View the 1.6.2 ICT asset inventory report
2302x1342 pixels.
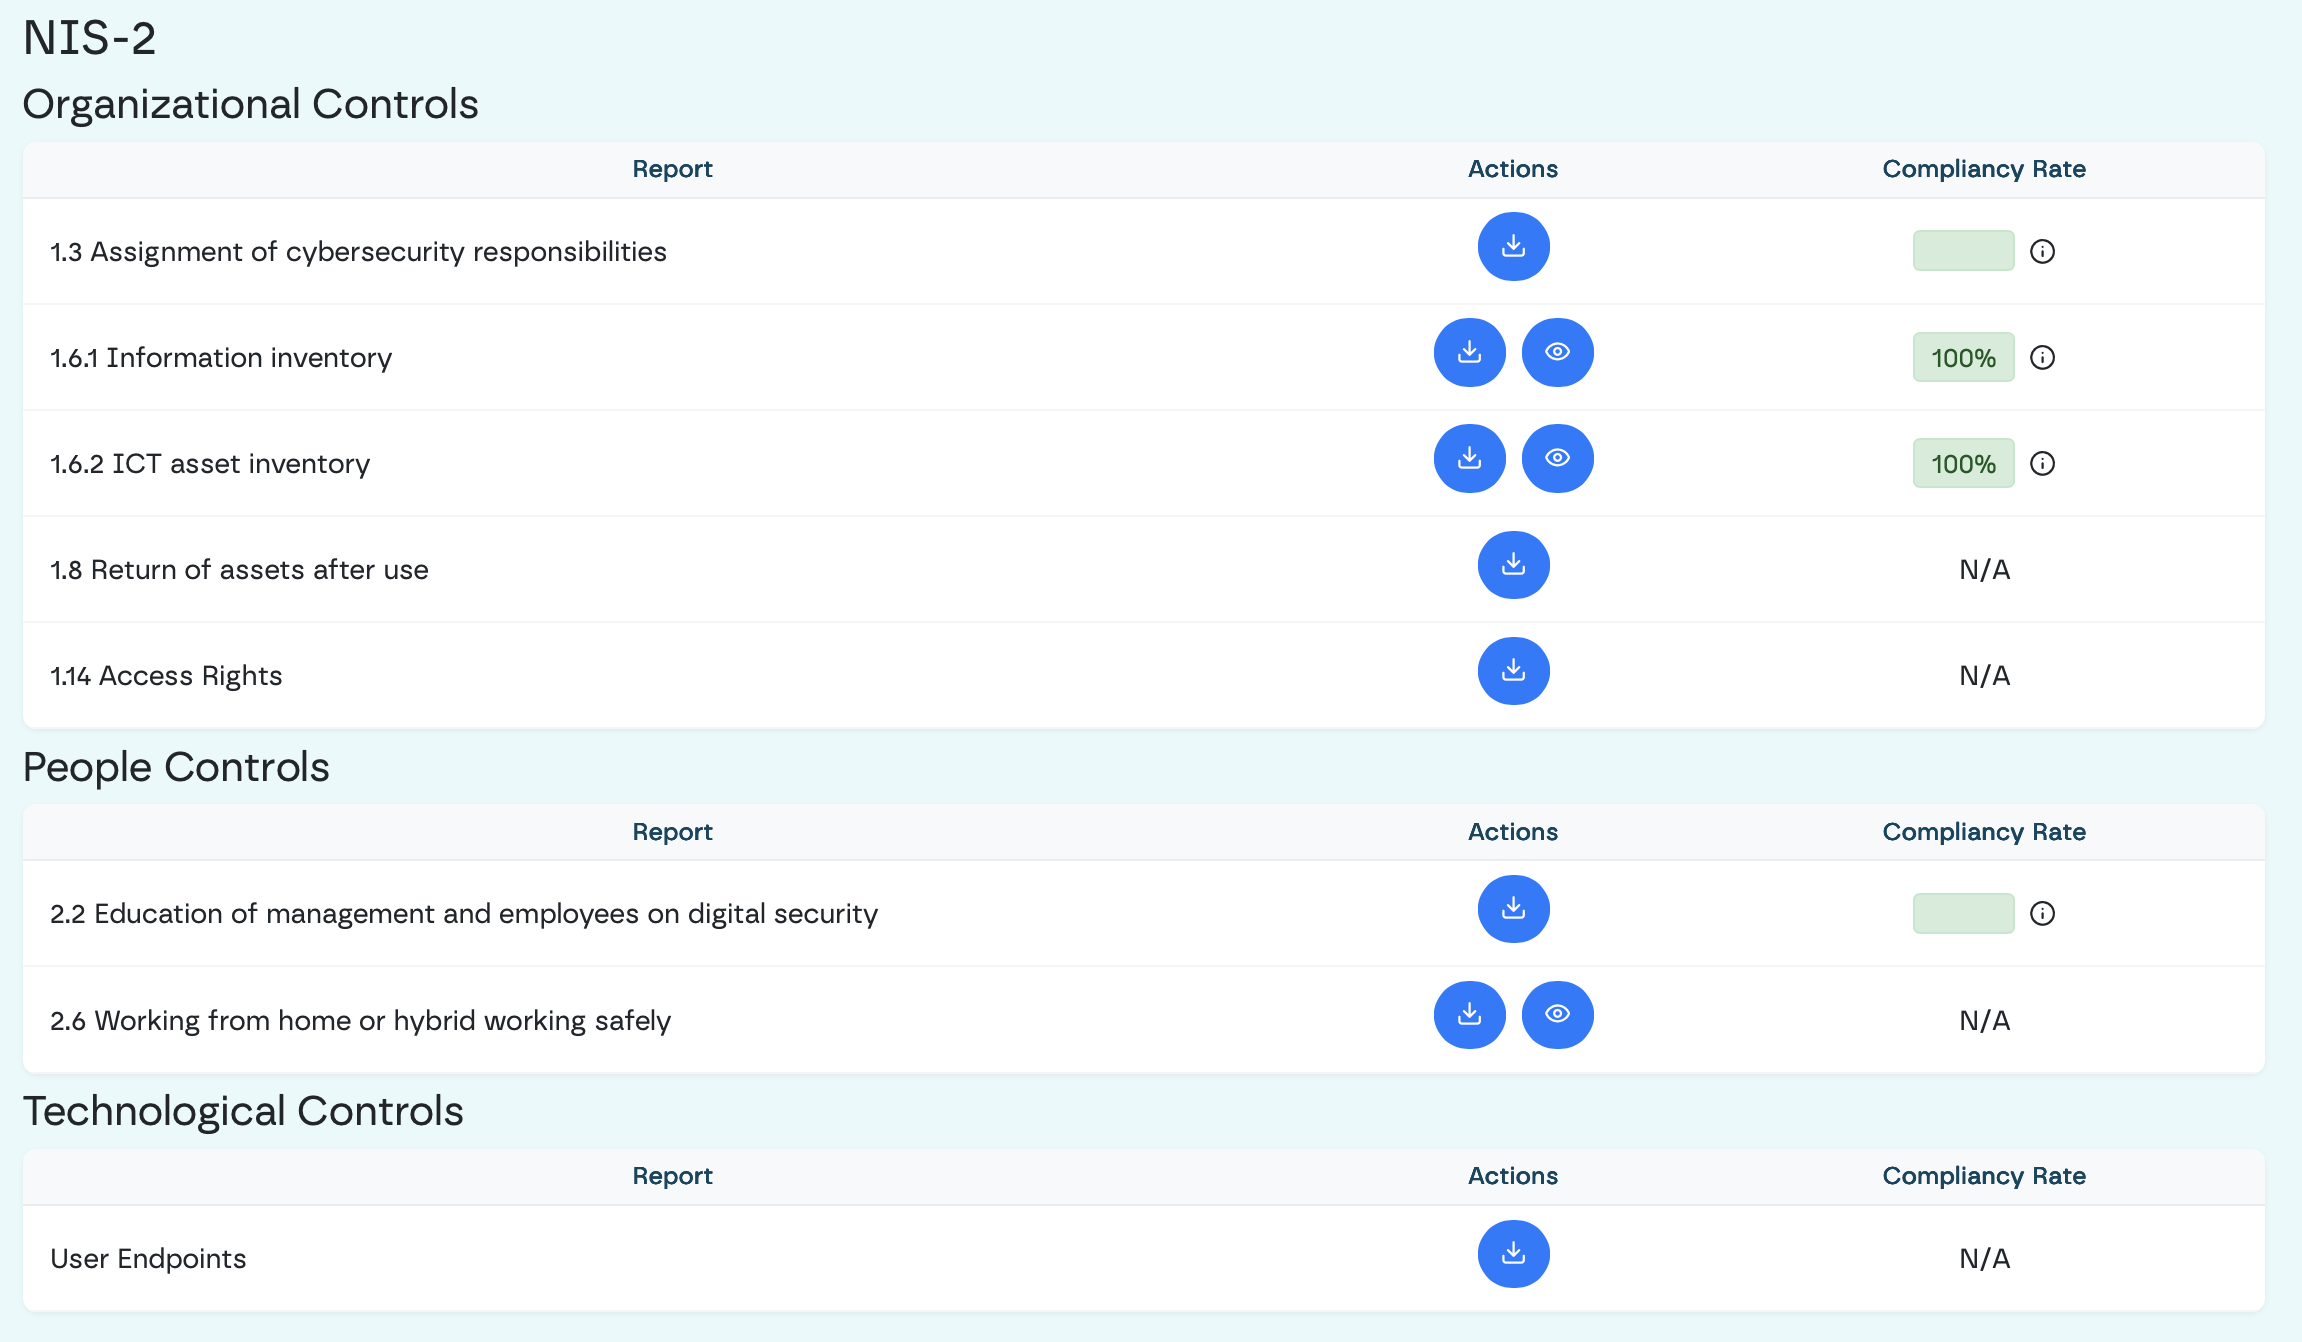[x=1557, y=458]
